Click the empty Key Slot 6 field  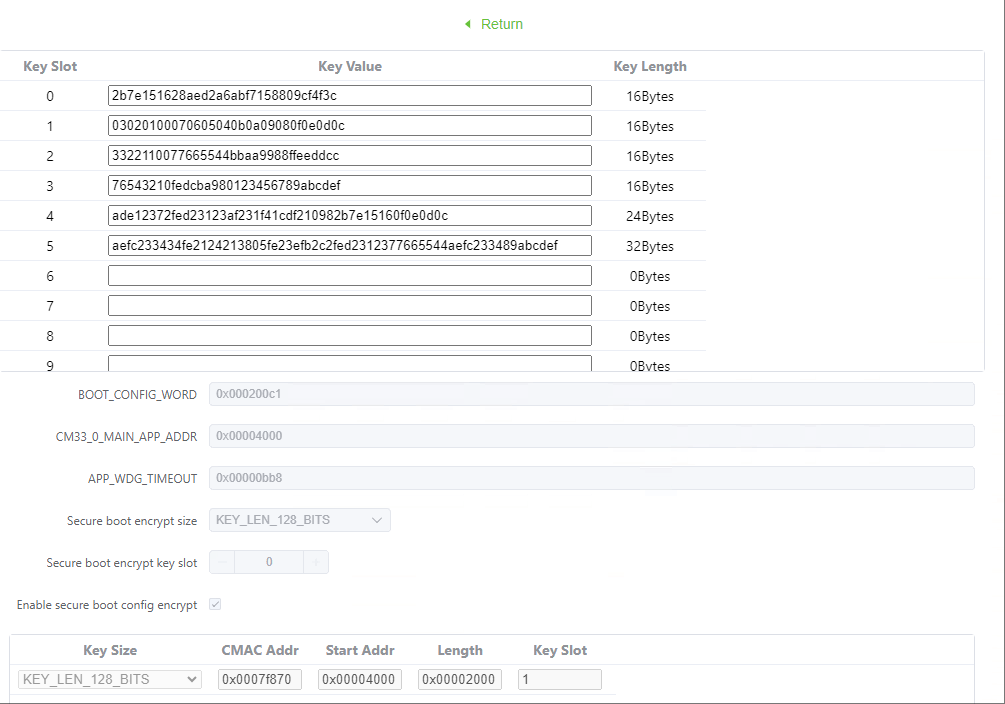349,276
